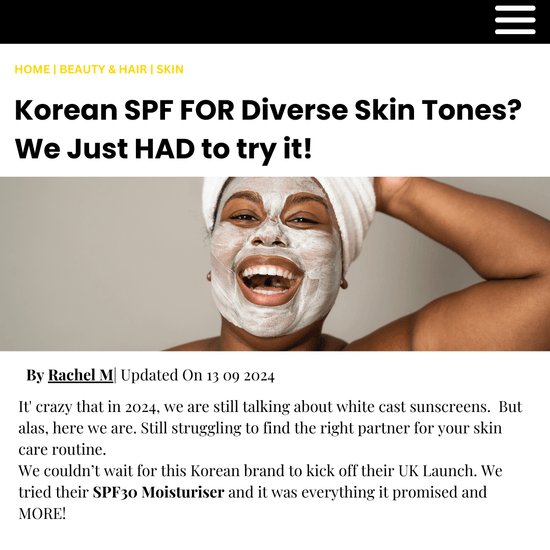
Task: Click the 'UK Launch' sentence in the article
Action: click(x=260, y=471)
